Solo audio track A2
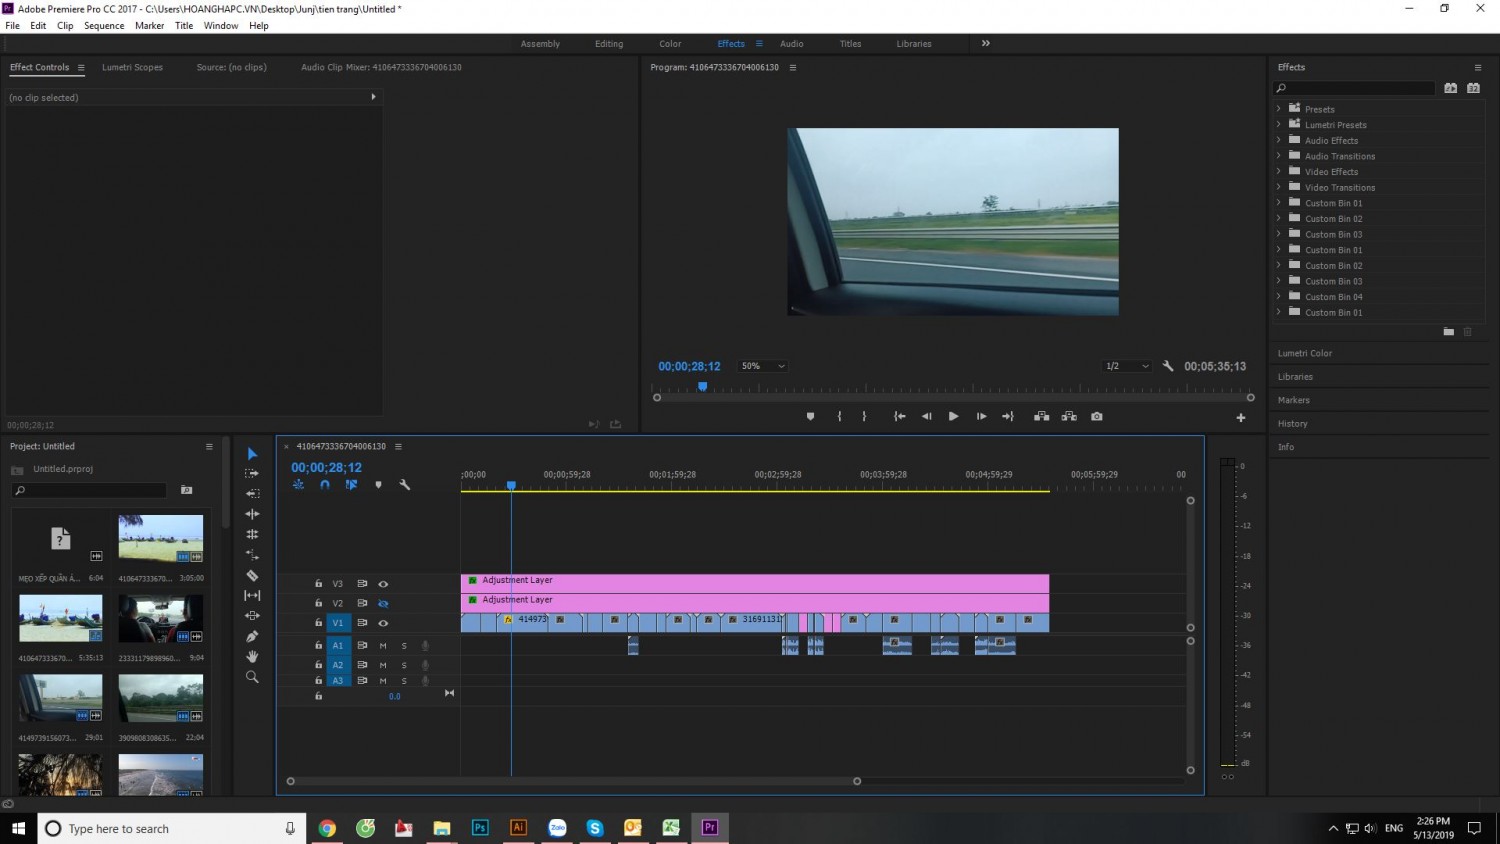1500x844 pixels. click(x=404, y=665)
